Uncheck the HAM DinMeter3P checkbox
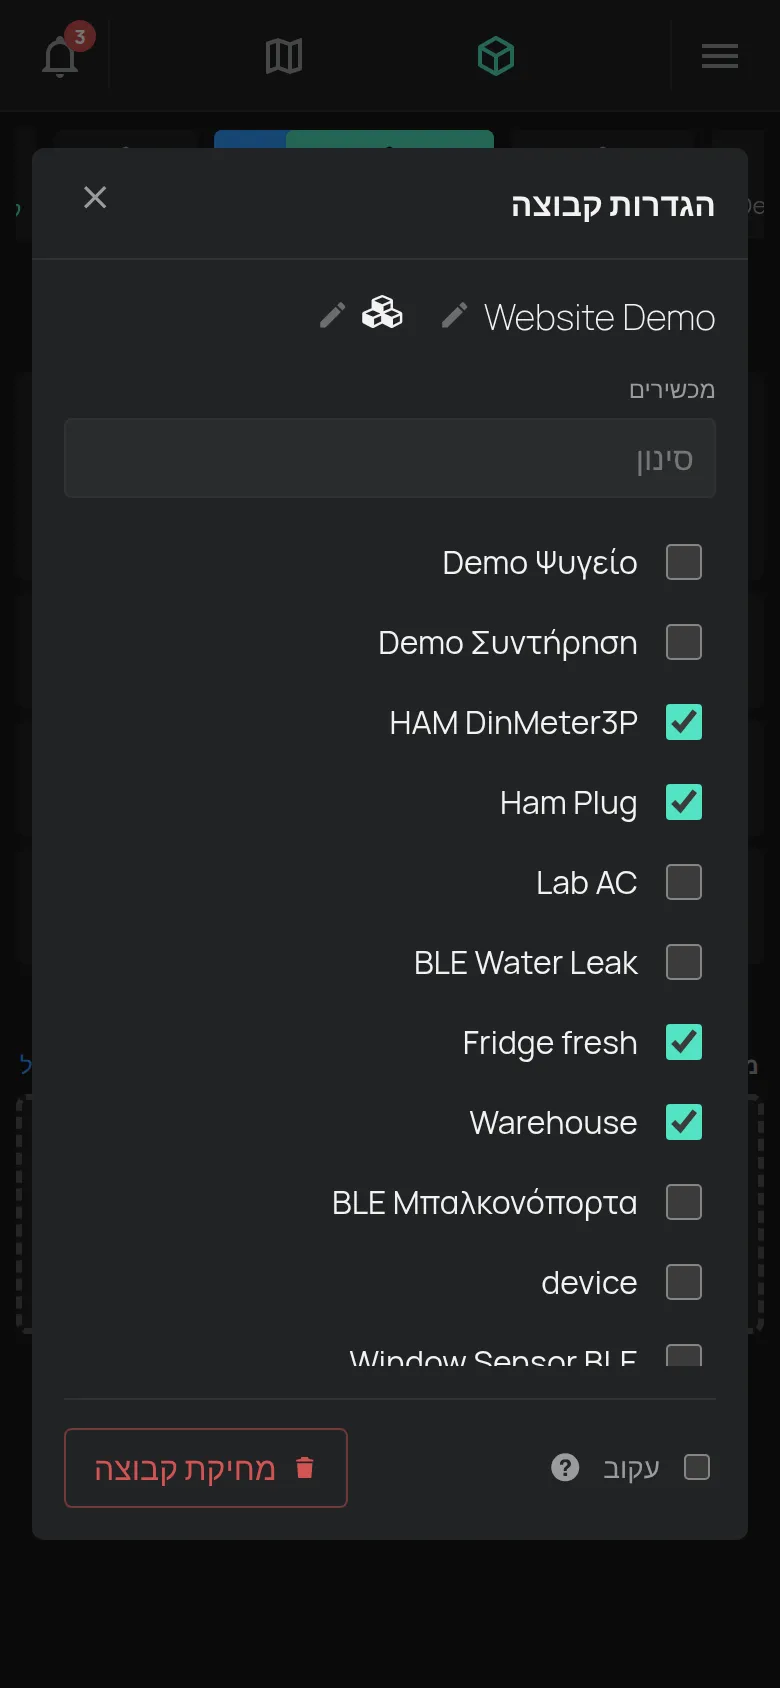This screenshot has width=780, height=1688. (x=684, y=722)
